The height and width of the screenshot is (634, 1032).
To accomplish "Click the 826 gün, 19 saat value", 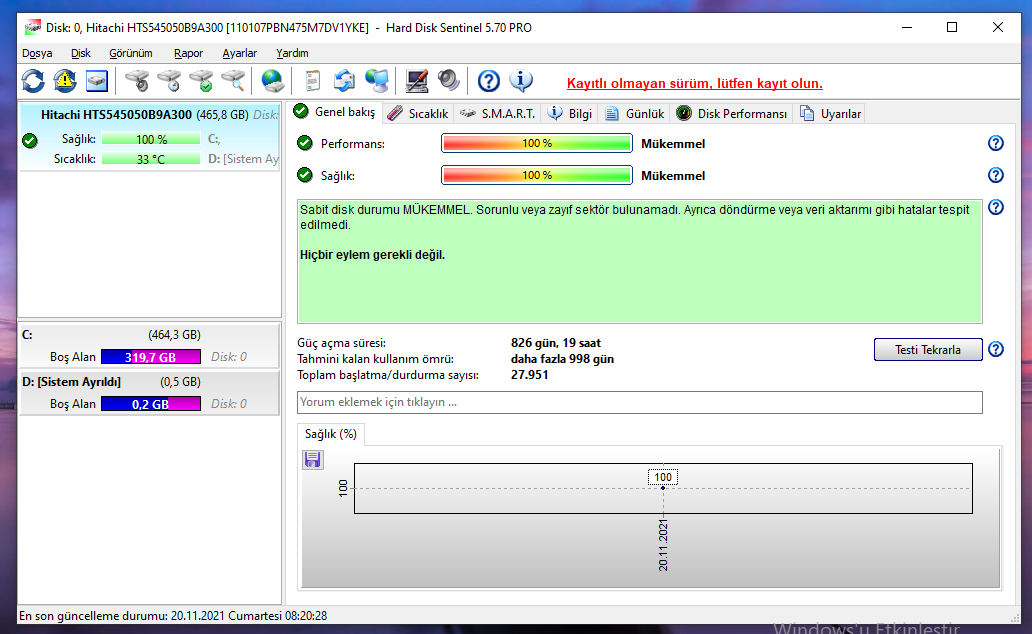I will [x=555, y=343].
